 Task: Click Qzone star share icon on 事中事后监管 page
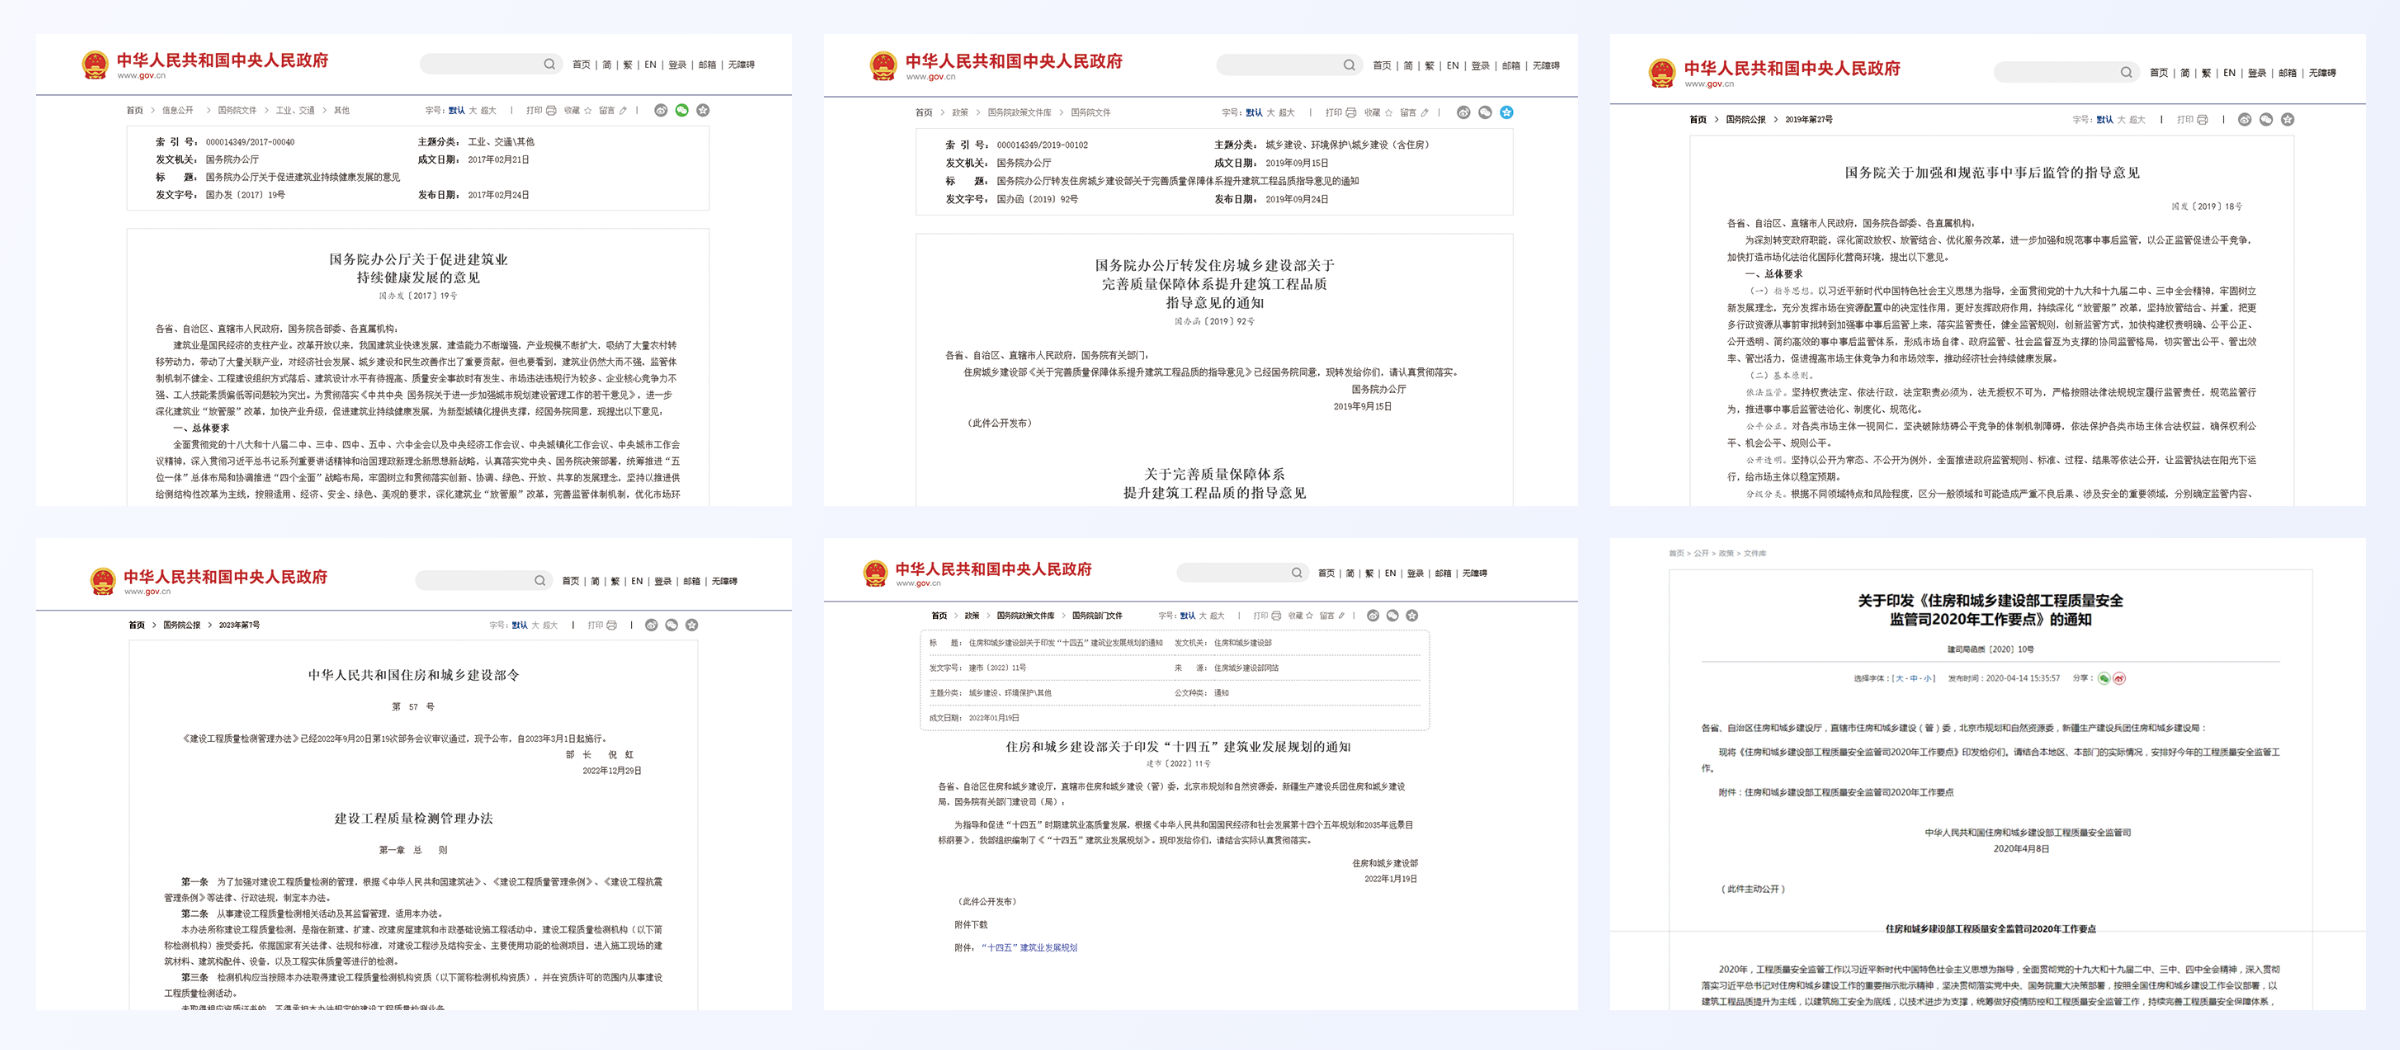pos(2288,119)
